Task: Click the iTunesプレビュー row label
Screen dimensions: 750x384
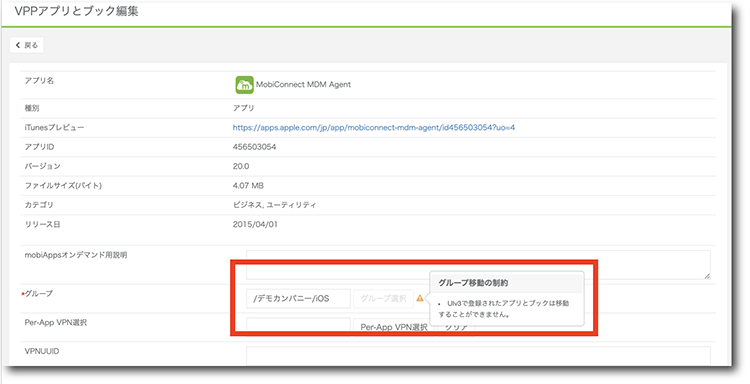Action: pos(54,128)
